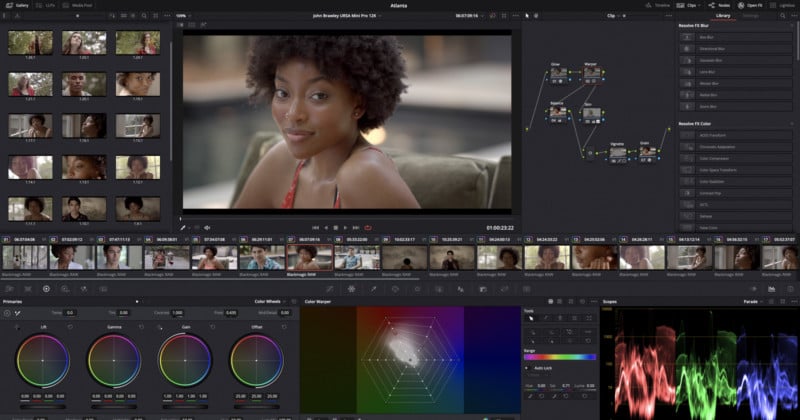Switch to the Settings tab
This screenshot has height=420, width=800.
coord(751,16)
